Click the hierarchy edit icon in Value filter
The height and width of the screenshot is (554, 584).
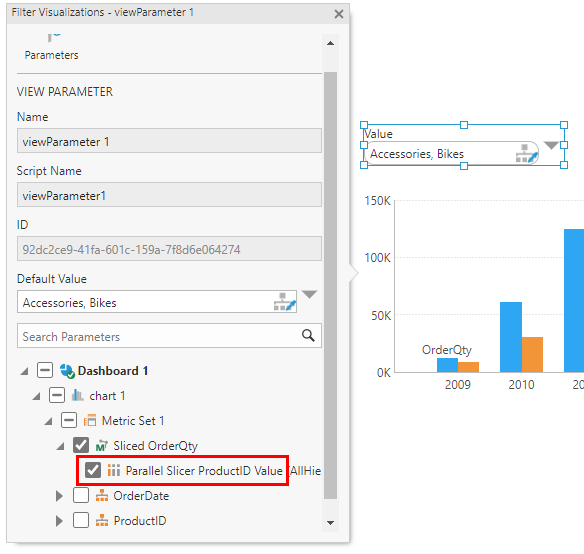click(x=527, y=153)
